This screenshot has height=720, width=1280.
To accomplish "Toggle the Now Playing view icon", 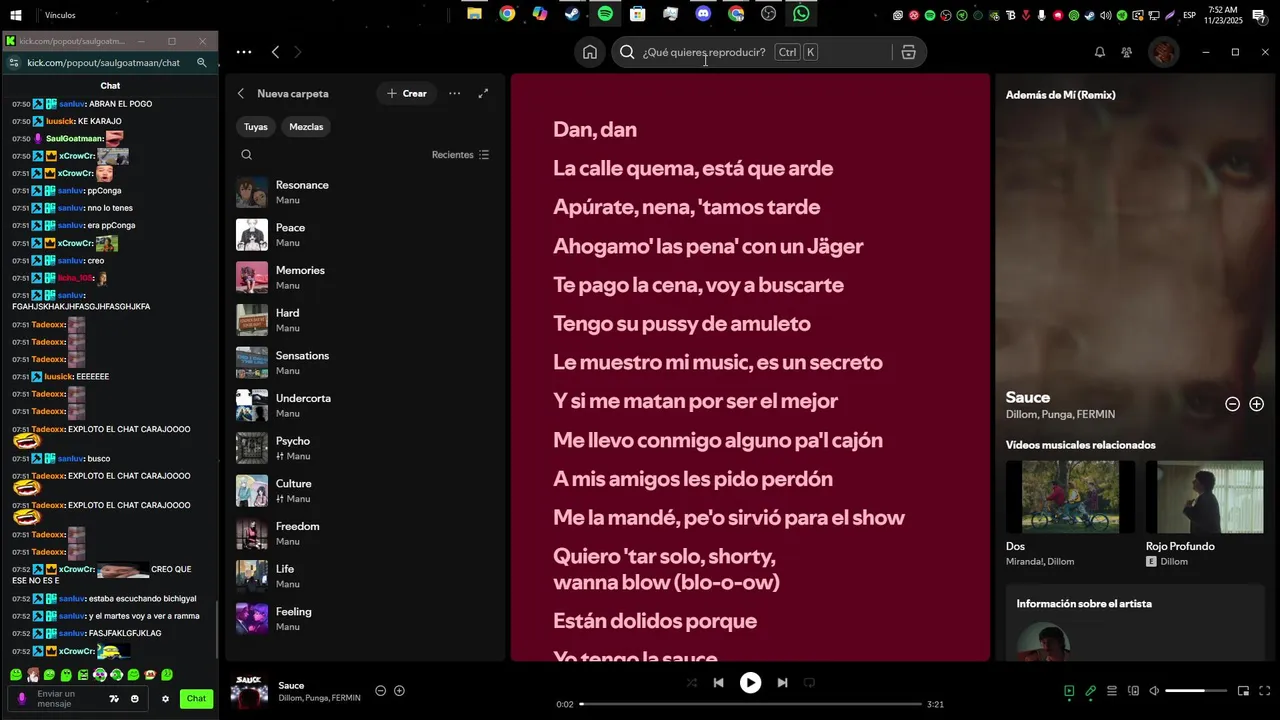I will [1069, 691].
